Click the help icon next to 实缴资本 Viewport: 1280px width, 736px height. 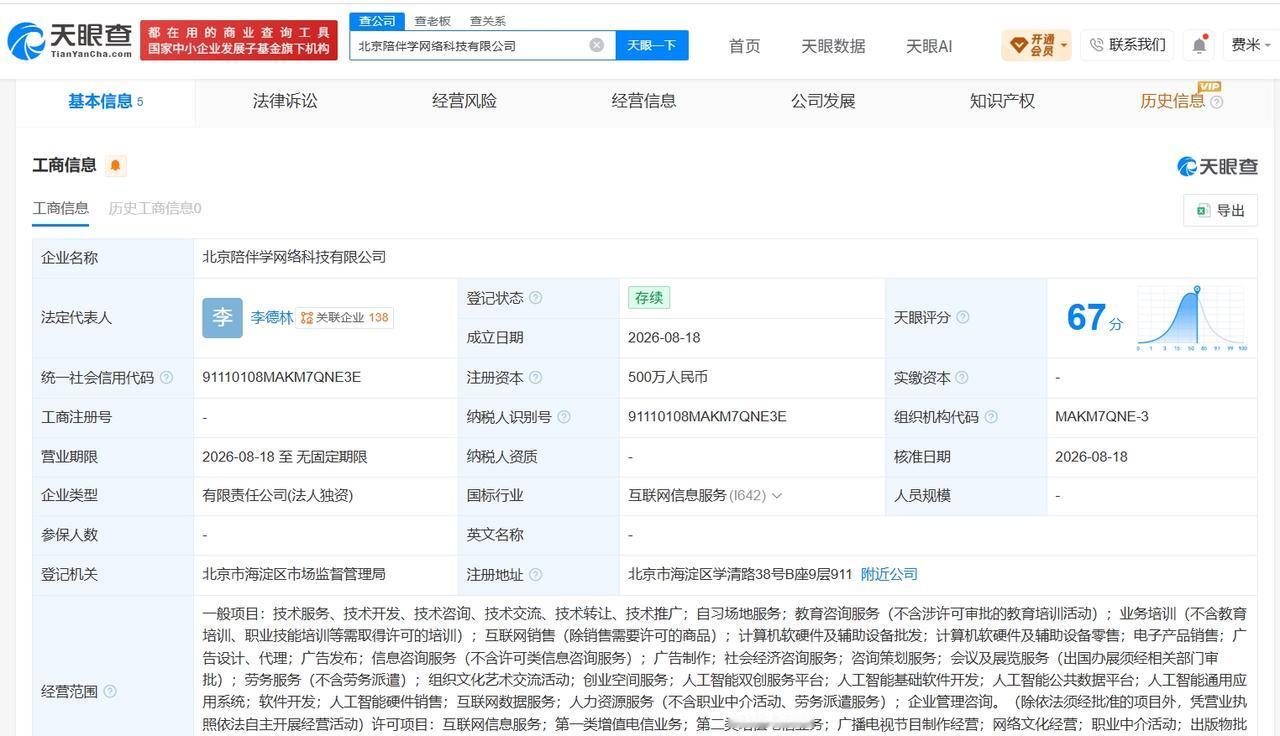click(962, 377)
